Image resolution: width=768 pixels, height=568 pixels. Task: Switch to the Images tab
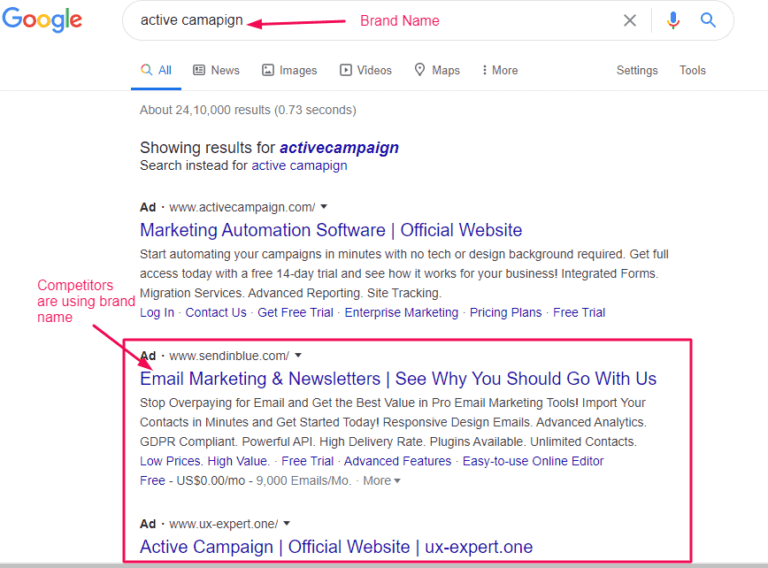click(289, 70)
